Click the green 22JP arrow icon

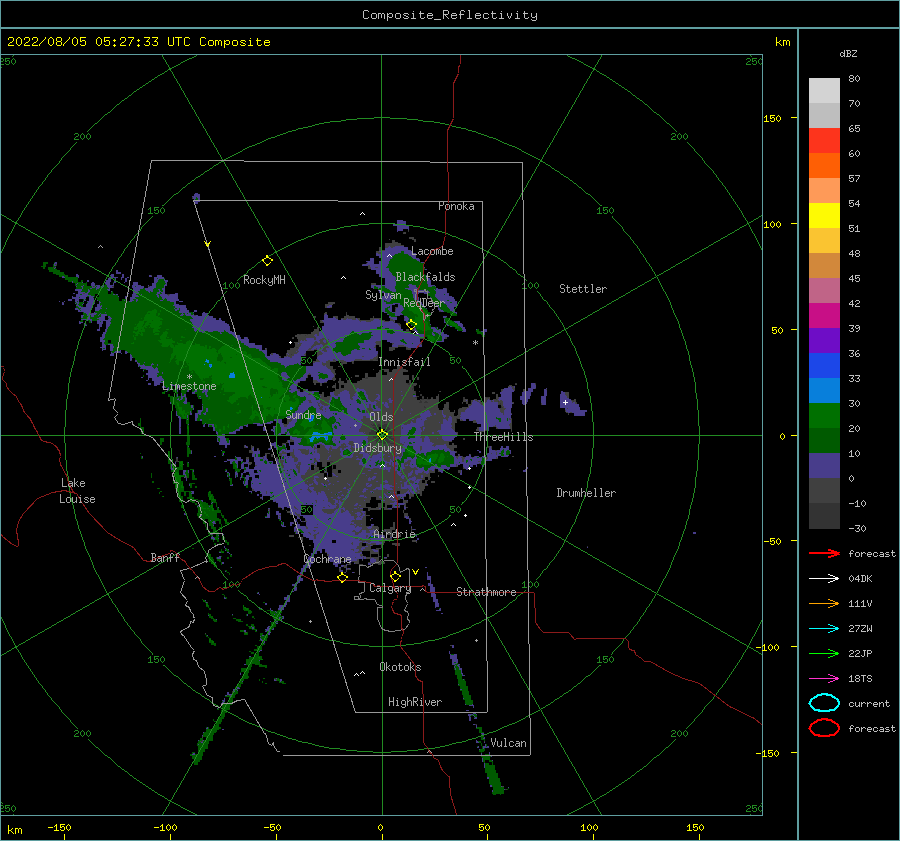coord(824,653)
